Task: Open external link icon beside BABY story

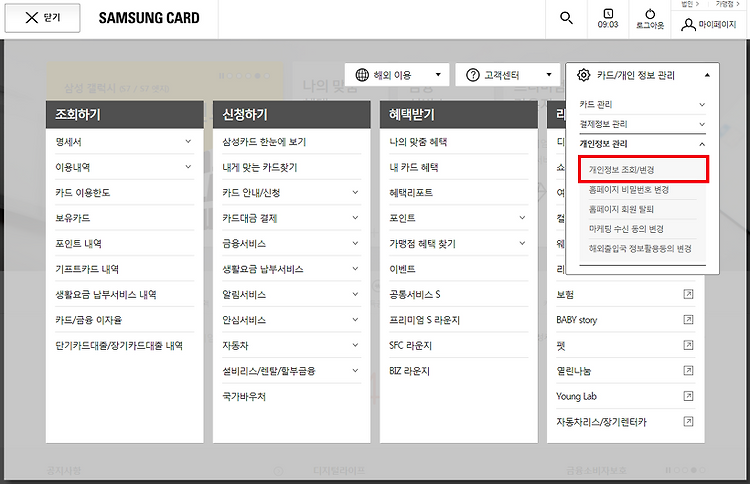Action: click(x=688, y=319)
